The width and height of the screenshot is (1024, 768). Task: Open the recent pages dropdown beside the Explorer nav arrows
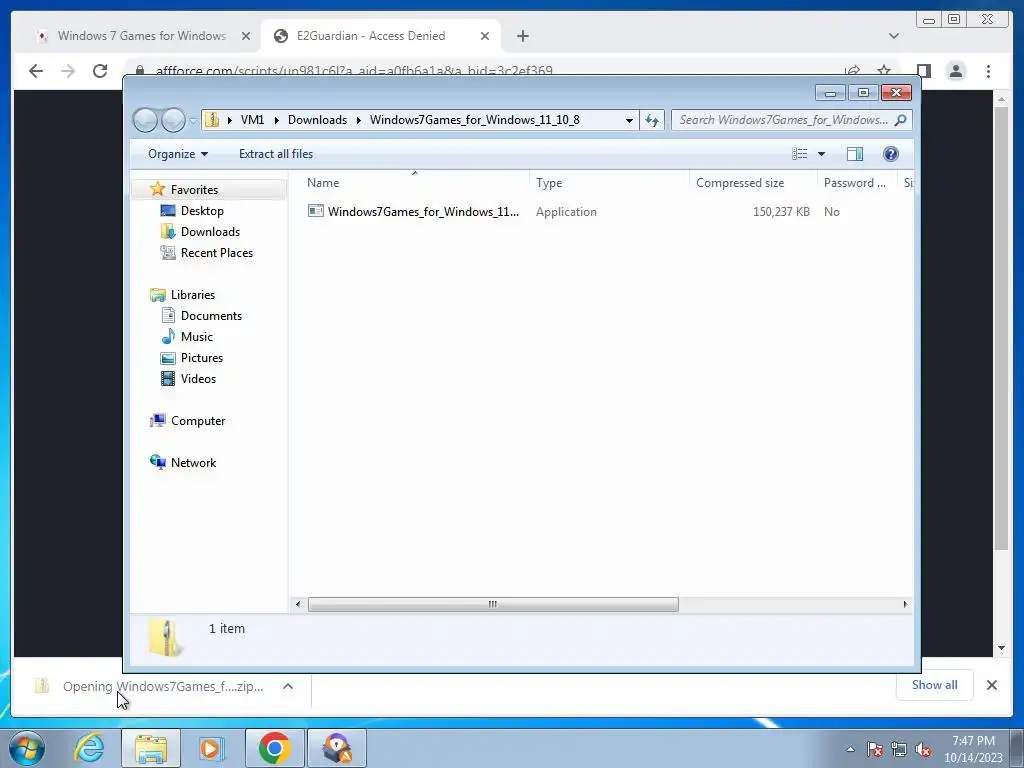(x=193, y=121)
